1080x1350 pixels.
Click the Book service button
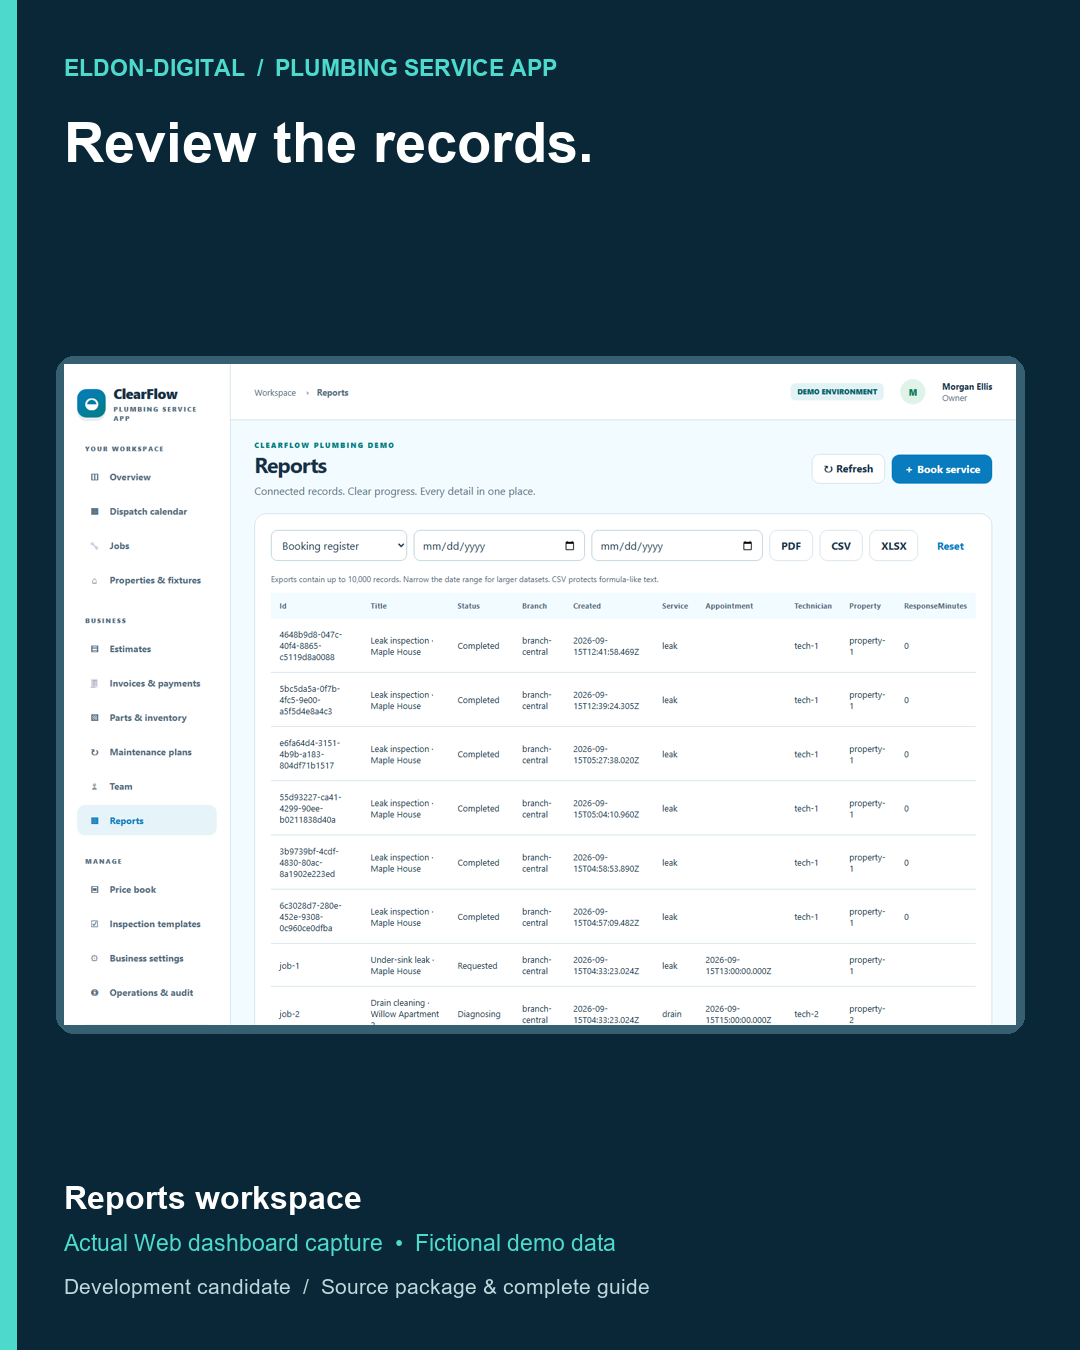(942, 469)
